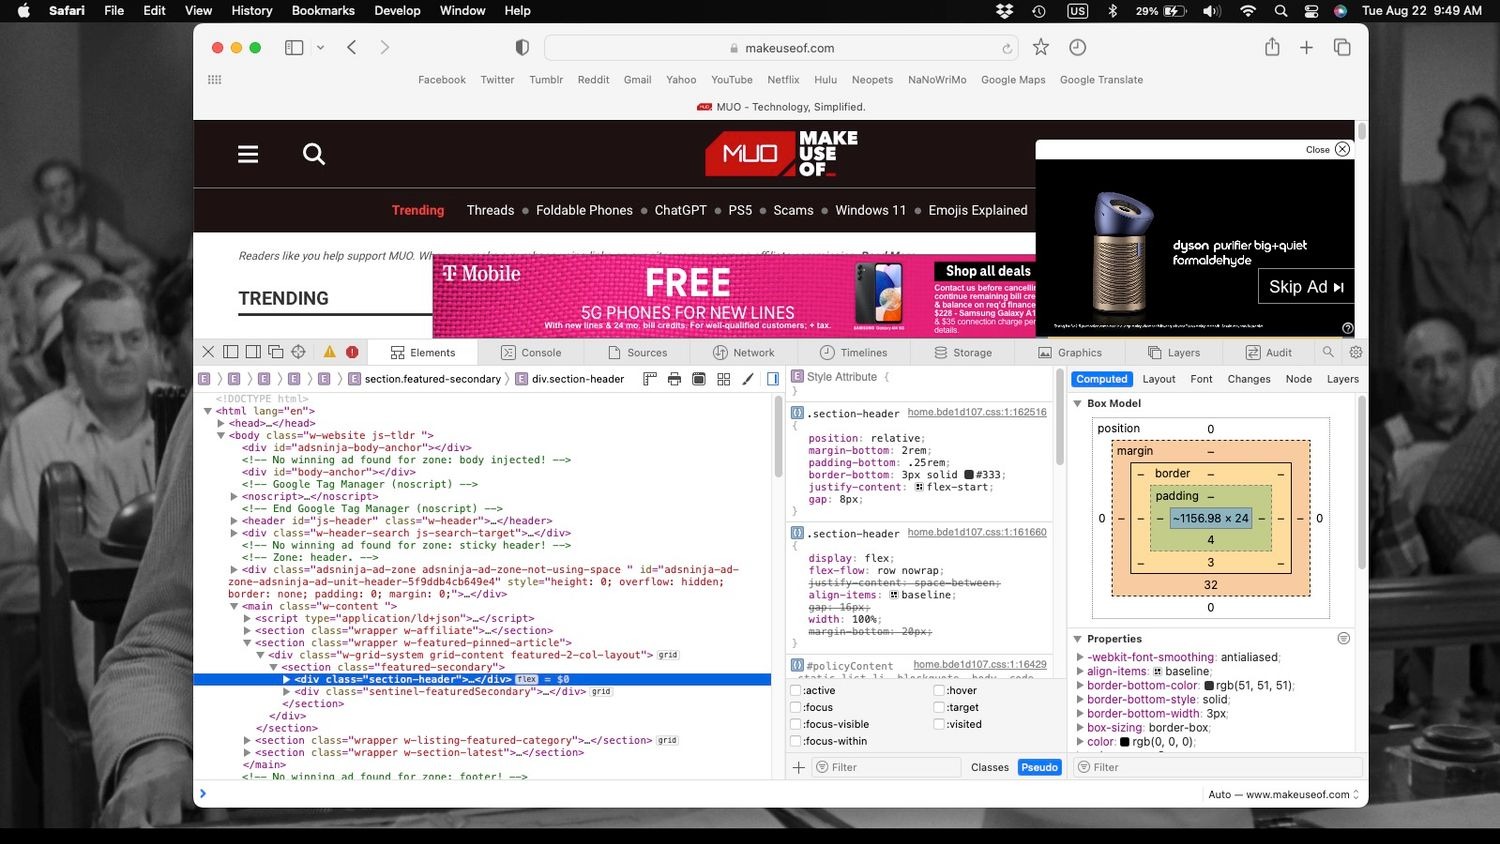Image resolution: width=1500 pixels, height=844 pixels.
Task: Open the Storage tab
Action: click(x=962, y=352)
